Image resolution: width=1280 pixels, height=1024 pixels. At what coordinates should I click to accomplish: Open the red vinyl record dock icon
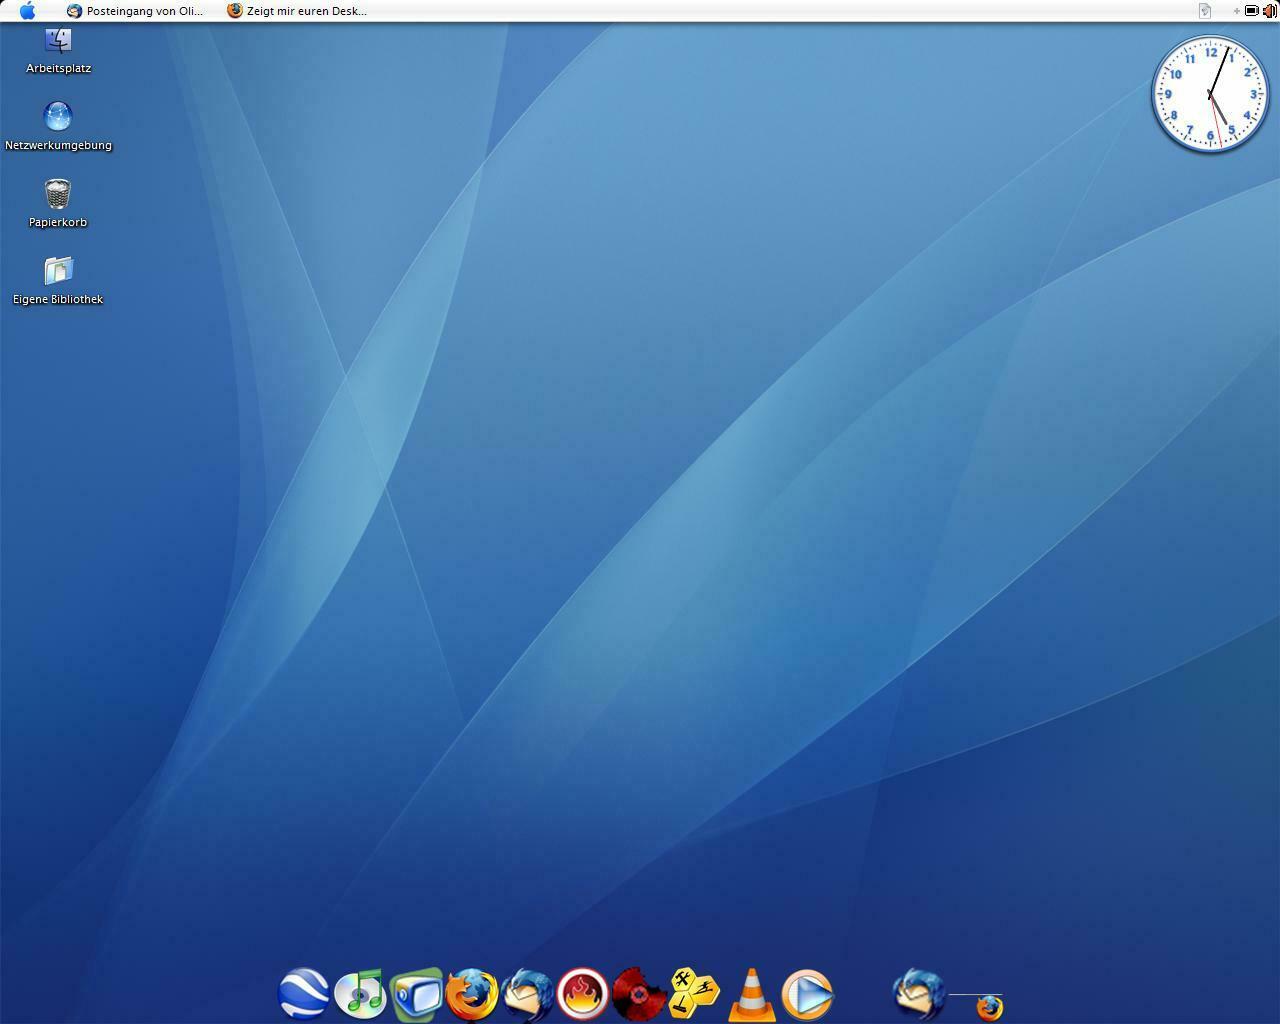(x=639, y=994)
